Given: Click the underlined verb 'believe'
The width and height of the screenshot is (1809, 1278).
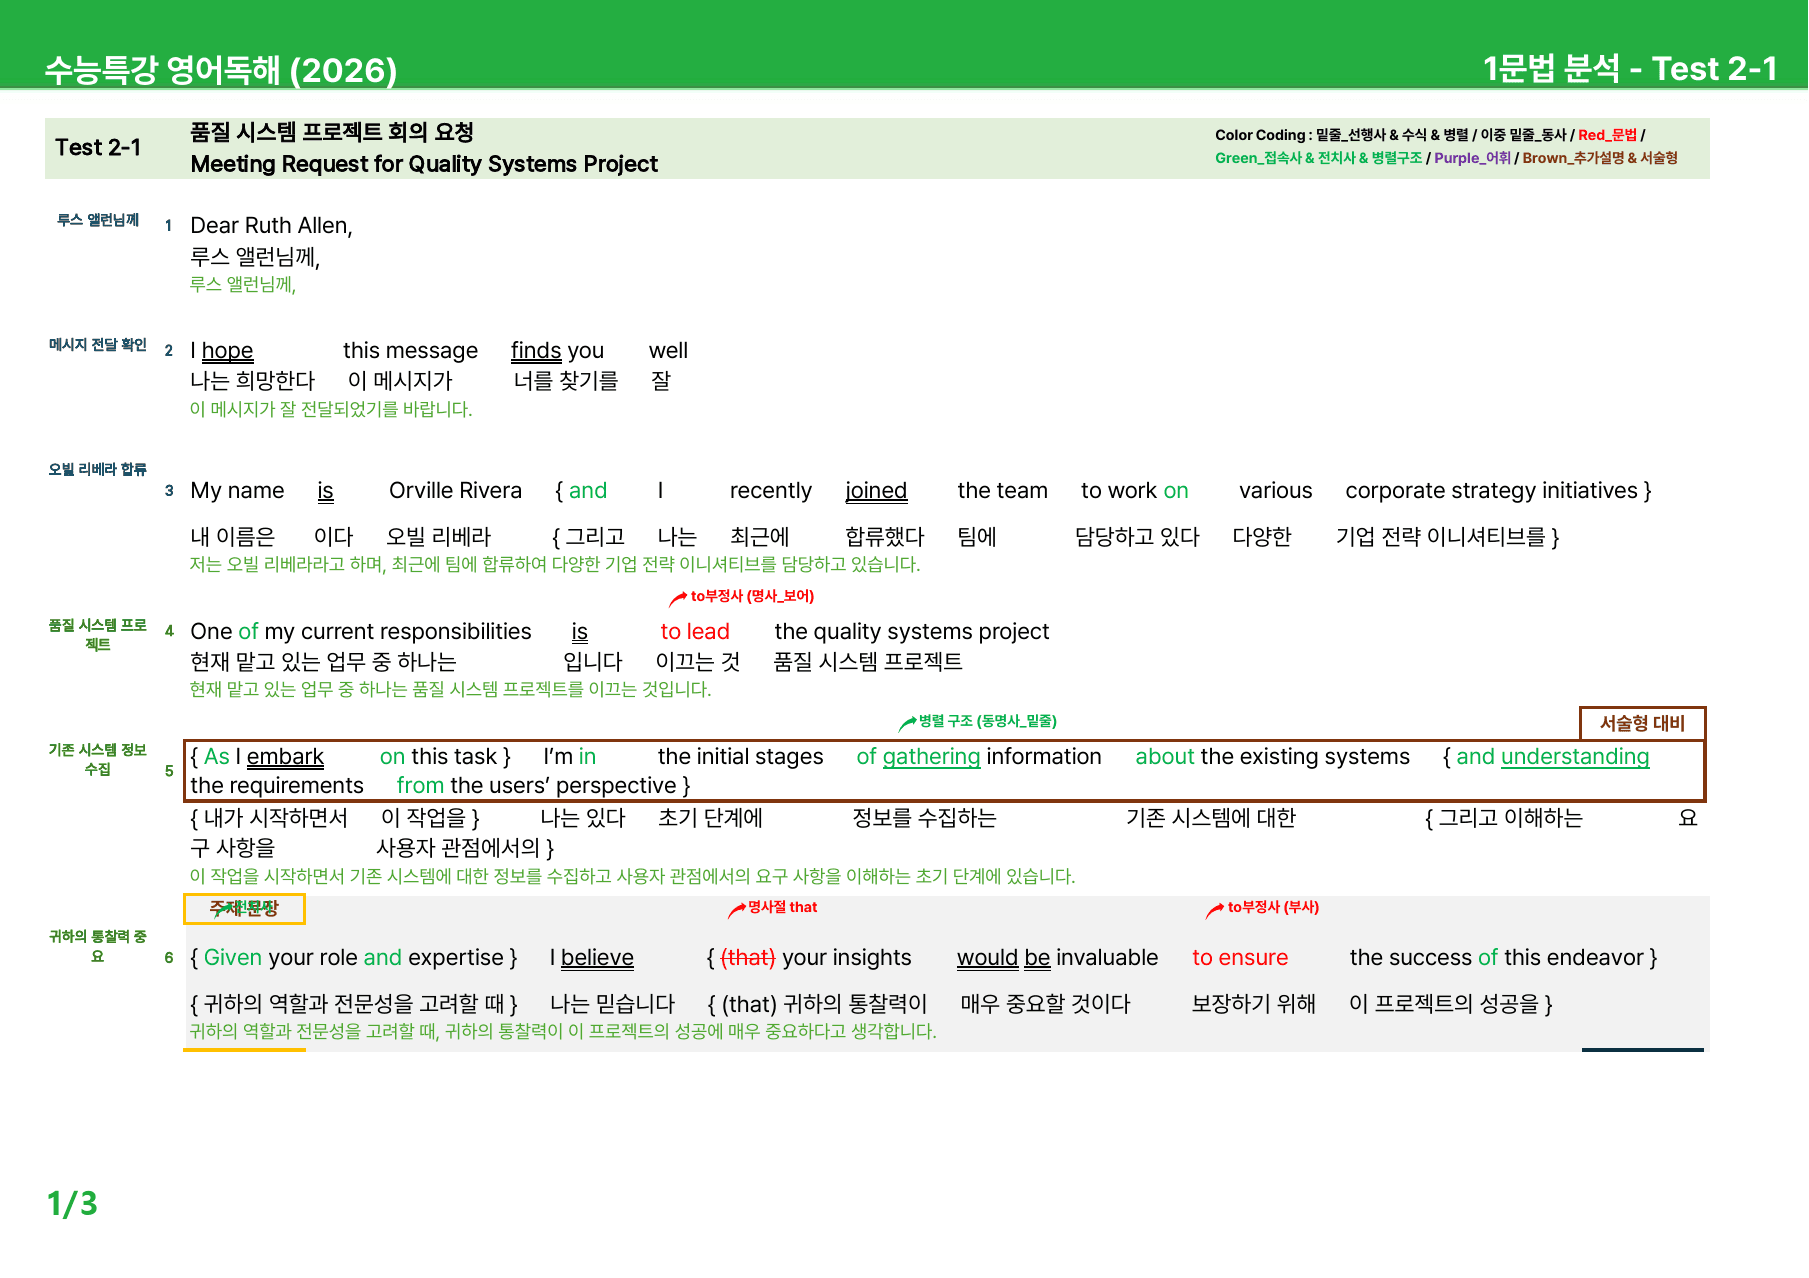Looking at the screenshot, I should tap(597, 958).
